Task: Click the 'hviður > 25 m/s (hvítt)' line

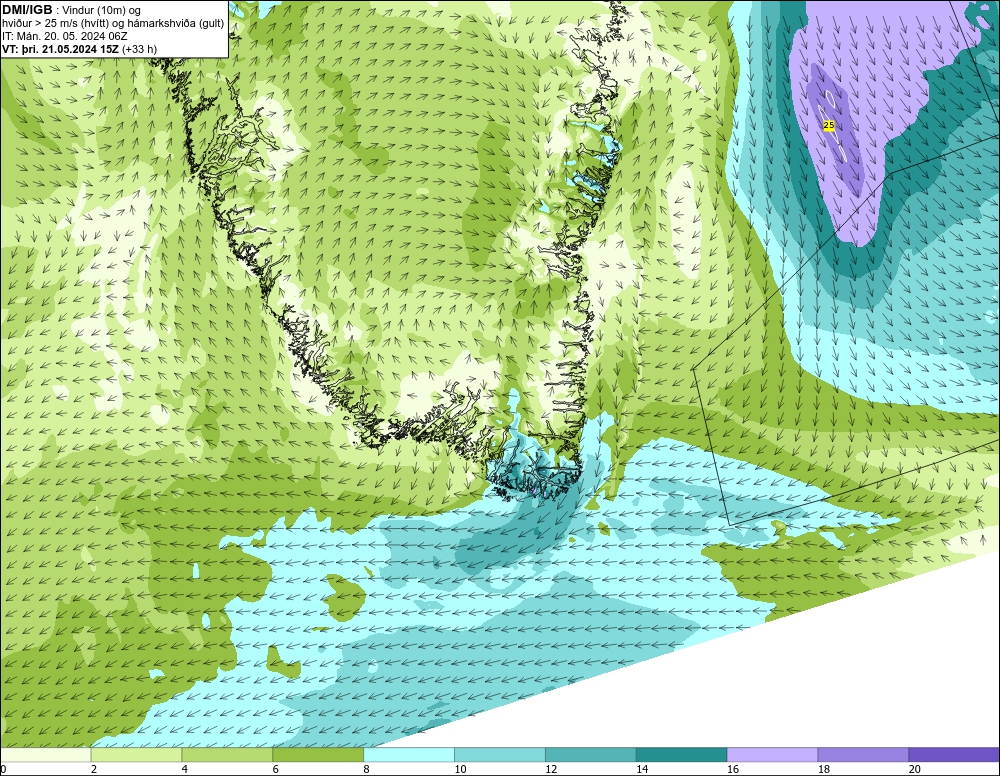Action: pyautogui.click(x=113, y=24)
